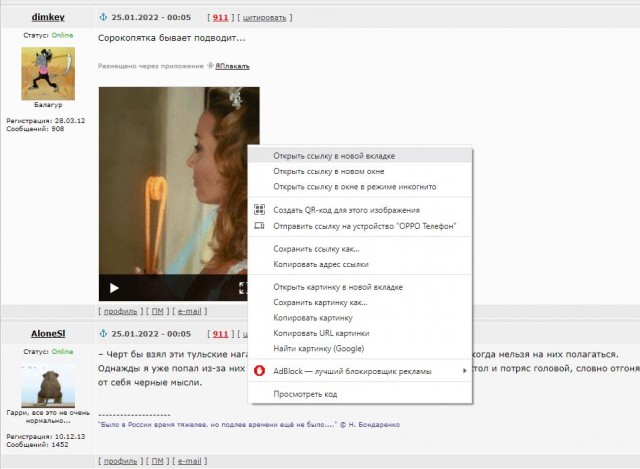Image resolution: width=640 pixels, height=469 pixels.
Task: Select 'Открыть ссылку в новом окне'
Action: point(360,171)
